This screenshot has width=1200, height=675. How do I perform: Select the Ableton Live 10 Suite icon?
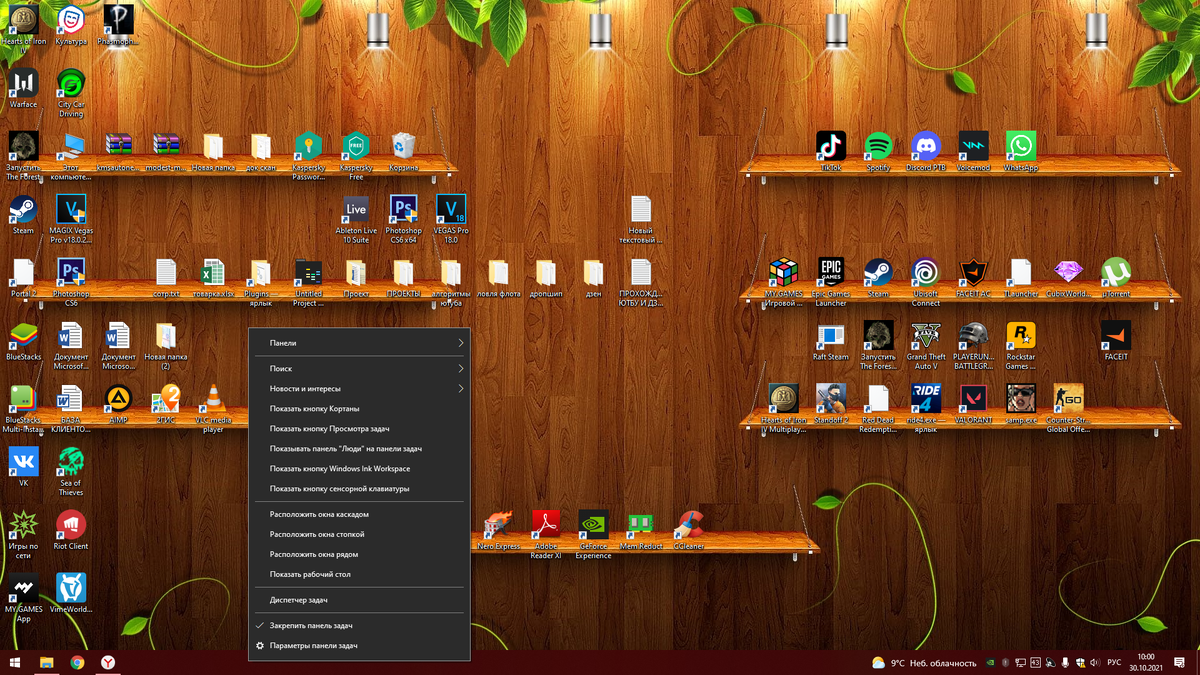pyautogui.click(x=356, y=220)
